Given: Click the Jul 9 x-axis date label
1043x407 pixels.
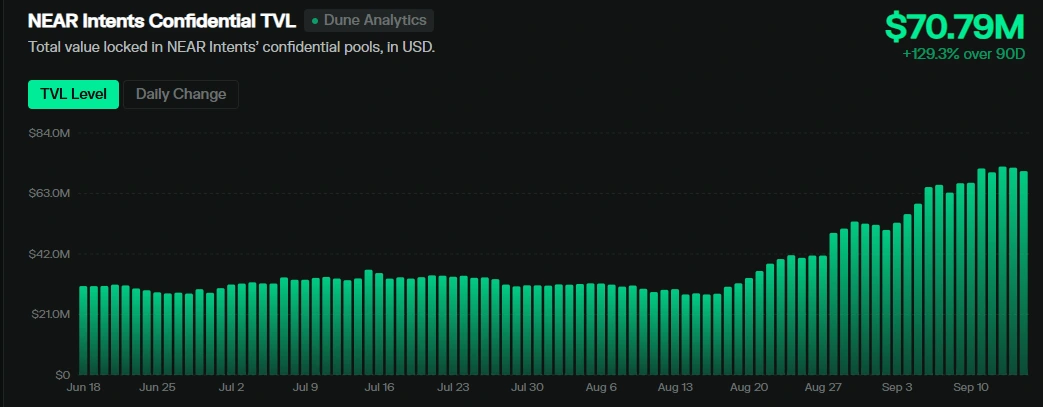Looking at the screenshot, I should coord(305,387).
